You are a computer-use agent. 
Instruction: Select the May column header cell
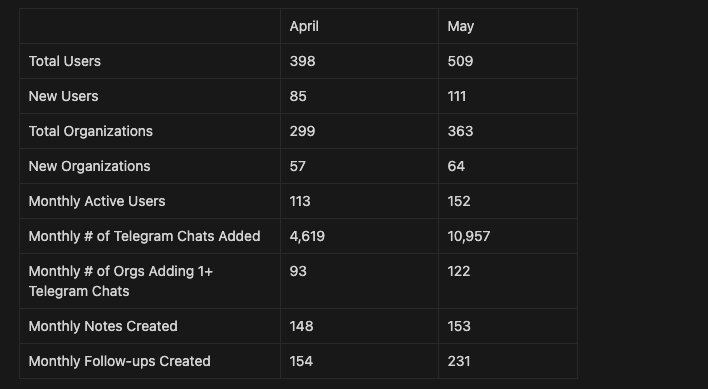tap(508, 26)
